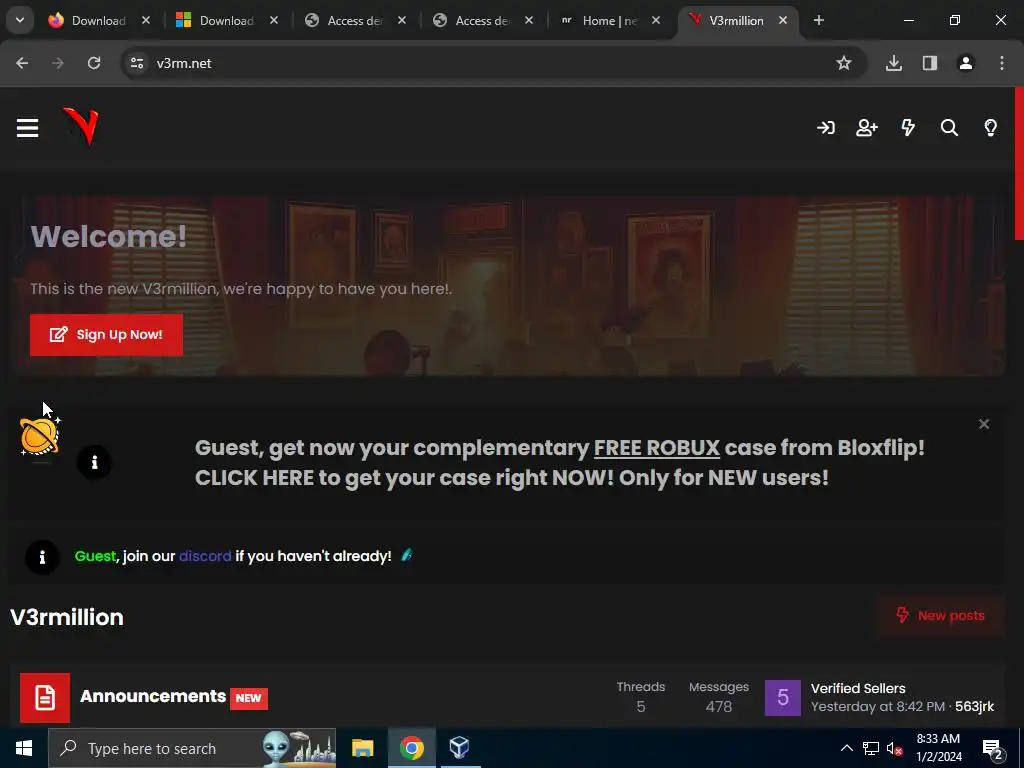The width and height of the screenshot is (1024, 768).
Task: Reload the v3rm.net page
Action: click(94, 63)
